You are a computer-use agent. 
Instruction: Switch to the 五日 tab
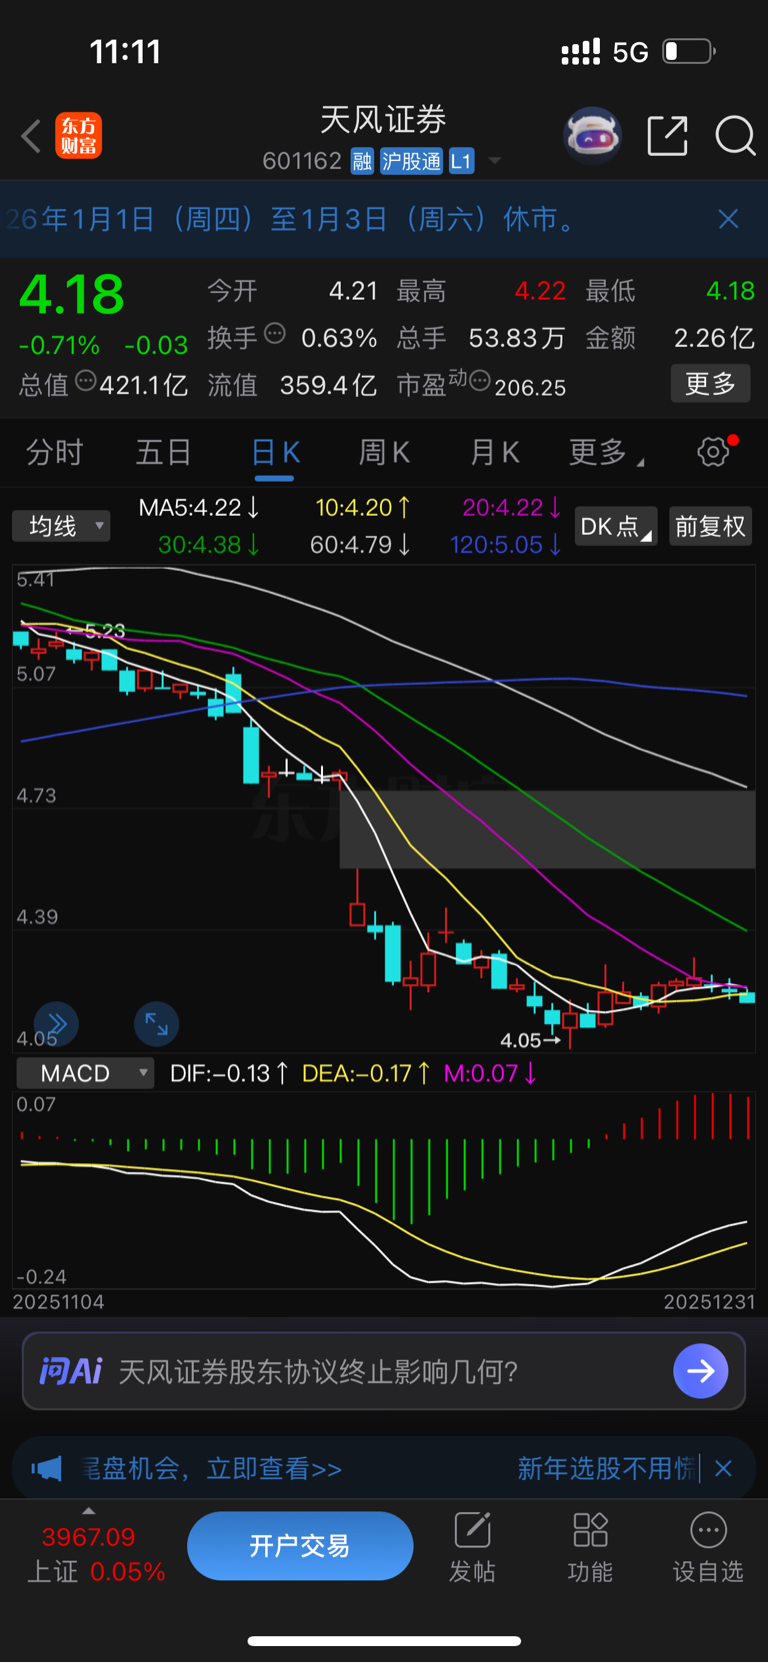[164, 453]
